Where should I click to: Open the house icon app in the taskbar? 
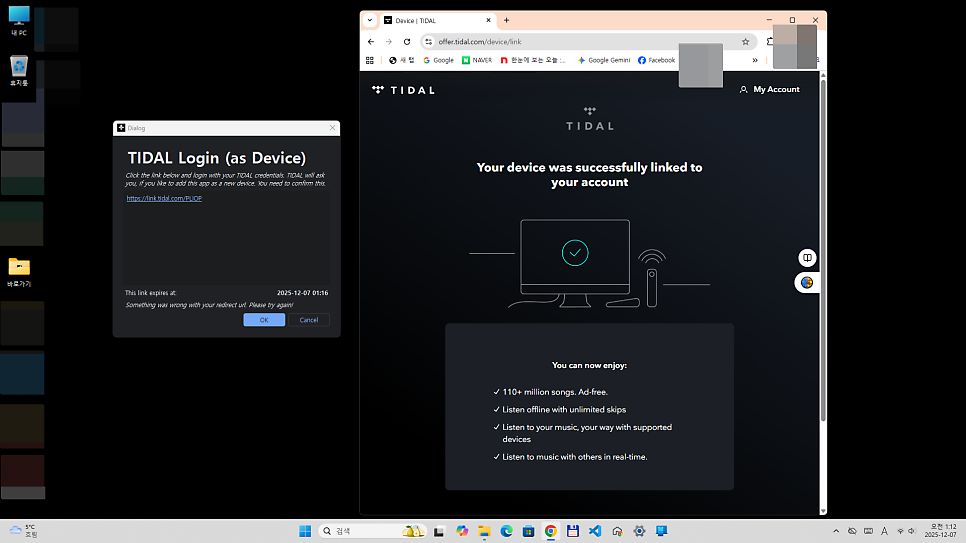pyautogui.click(x=617, y=531)
